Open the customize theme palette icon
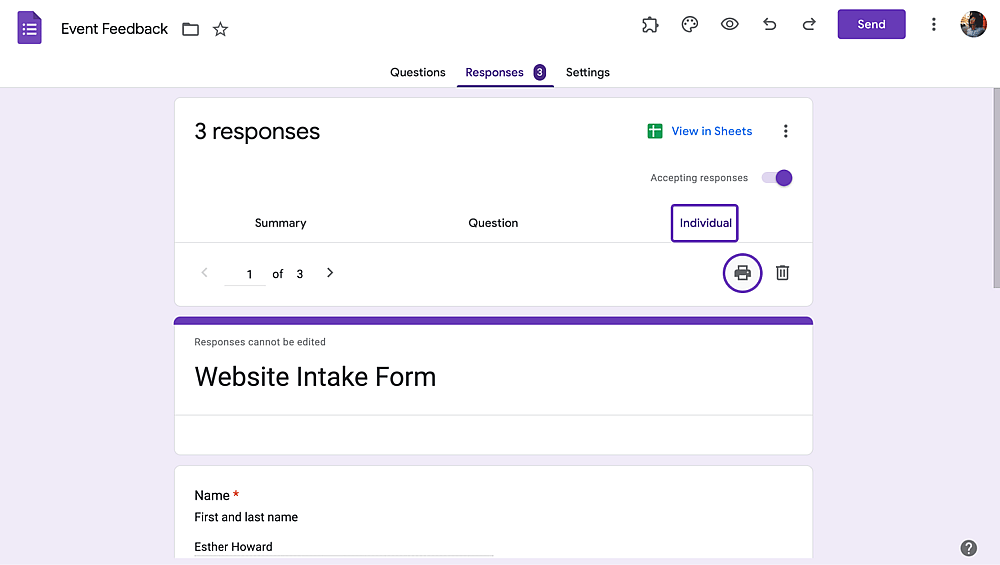 (x=689, y=25)
